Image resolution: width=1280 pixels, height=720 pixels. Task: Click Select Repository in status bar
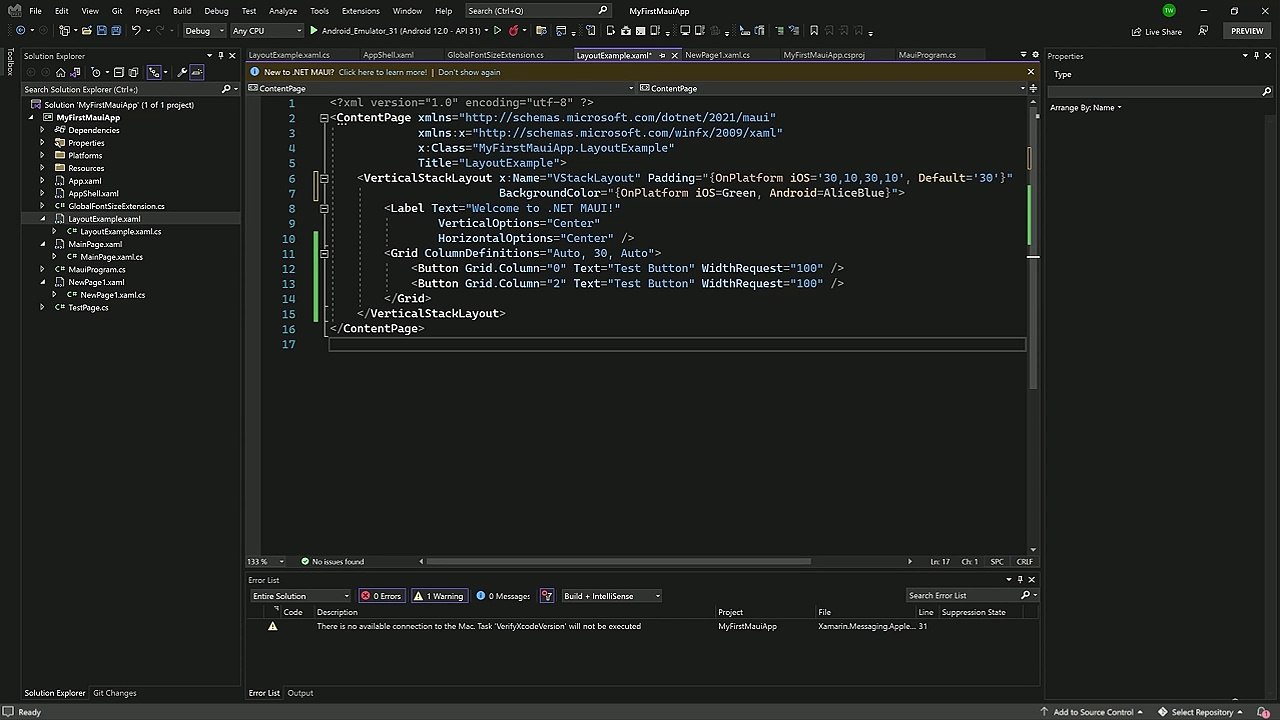pyautogui.click(x=1202, y=712)
